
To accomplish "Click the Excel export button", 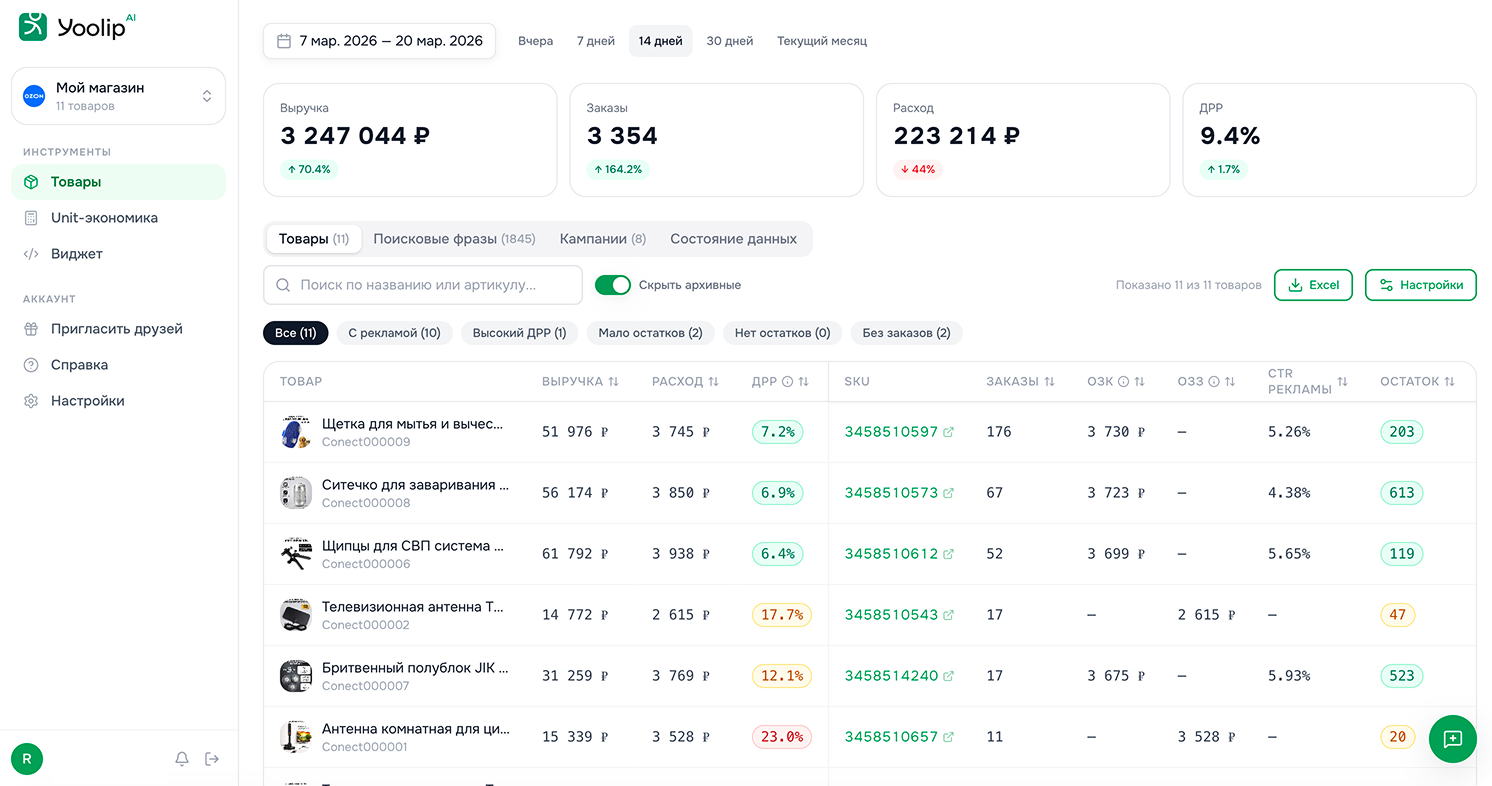I will point(1313,285).
